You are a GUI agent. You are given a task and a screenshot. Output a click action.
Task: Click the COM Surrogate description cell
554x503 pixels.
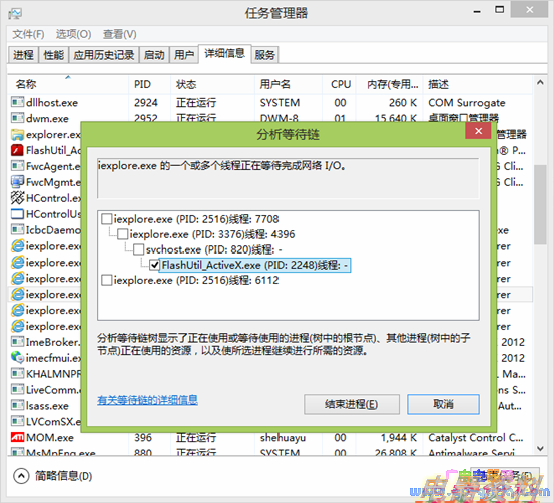pyautogui.click(x=467, y=102)
